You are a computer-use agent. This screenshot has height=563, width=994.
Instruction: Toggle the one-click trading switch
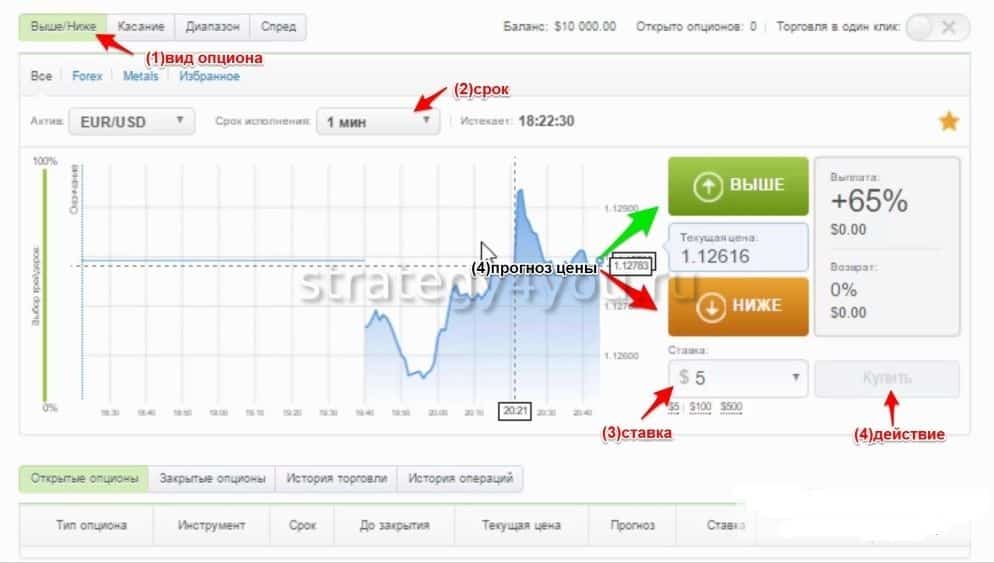[x=938, y=27]
